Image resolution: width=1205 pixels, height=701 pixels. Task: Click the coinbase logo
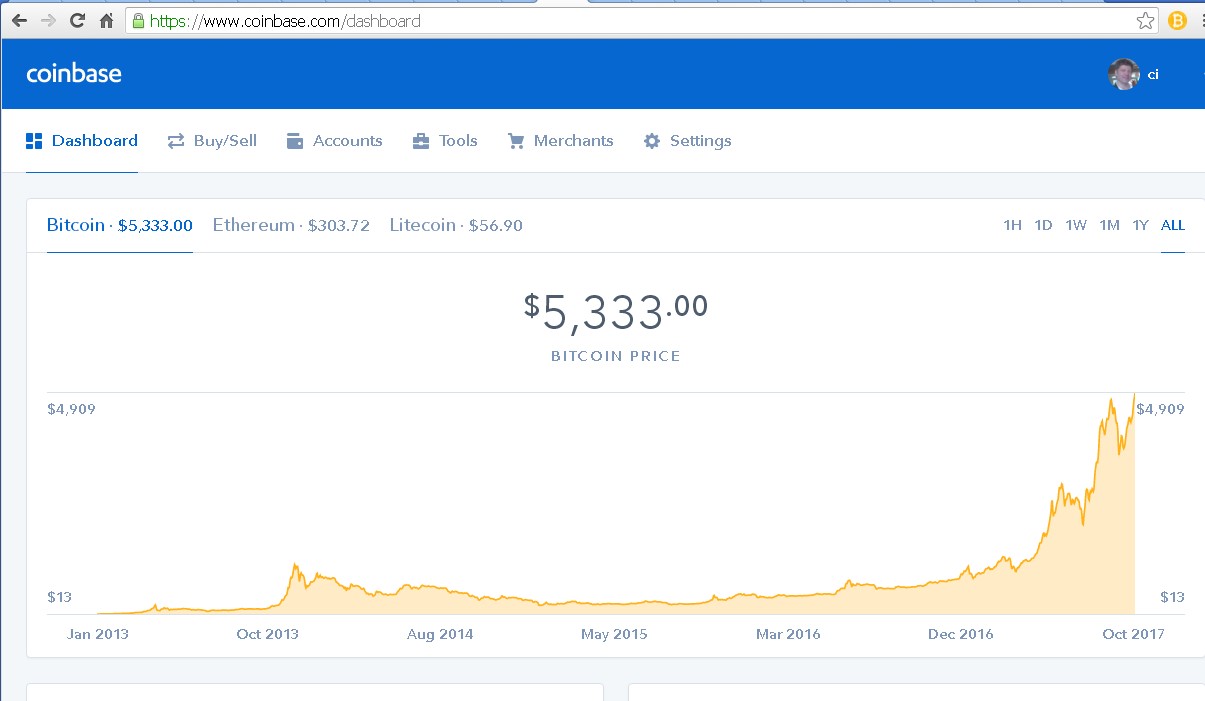coord(74,73)
